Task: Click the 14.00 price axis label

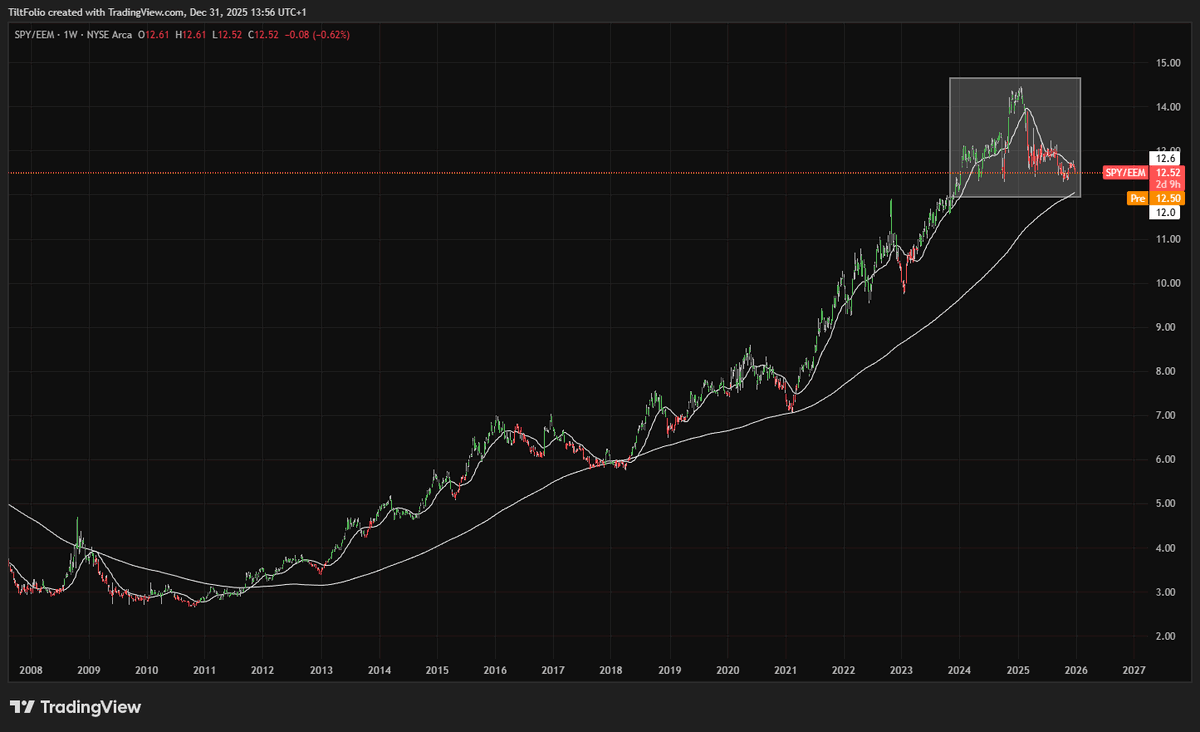Action: 1169,107
